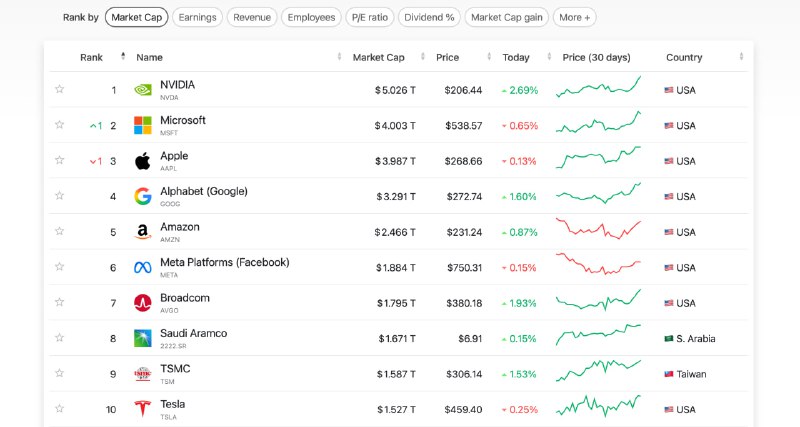Click the NVIDIA logo icon
Image resolution: width=800 pixels, height=427 pixels.
click(143, 90)
